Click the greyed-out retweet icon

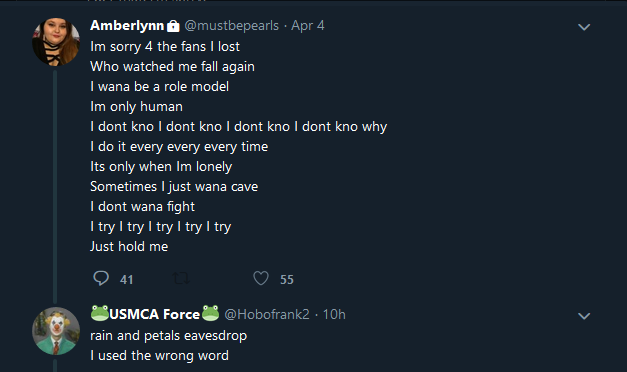pyautogui.click(x=181, y=278)
